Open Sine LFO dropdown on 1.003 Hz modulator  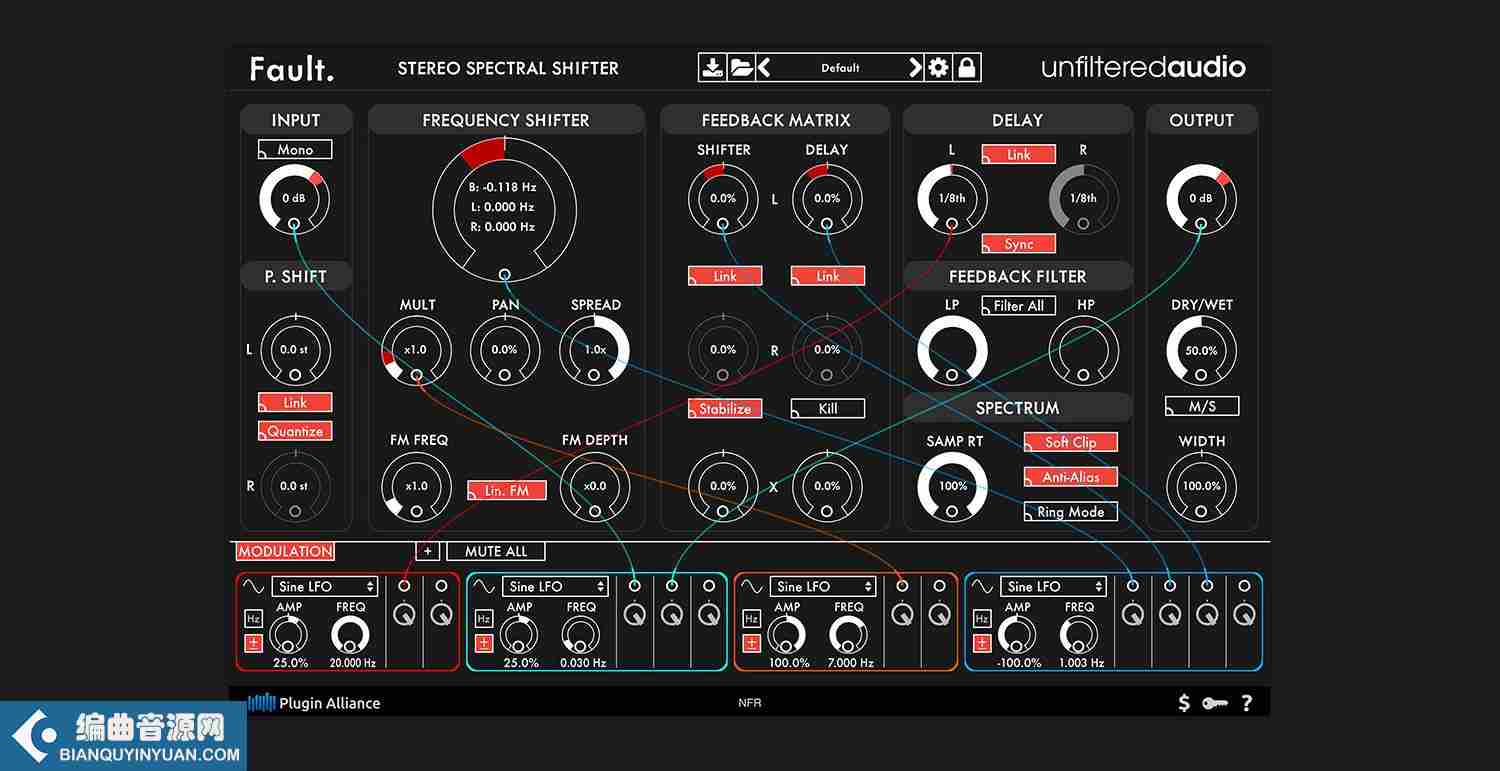click(1054, 586)
